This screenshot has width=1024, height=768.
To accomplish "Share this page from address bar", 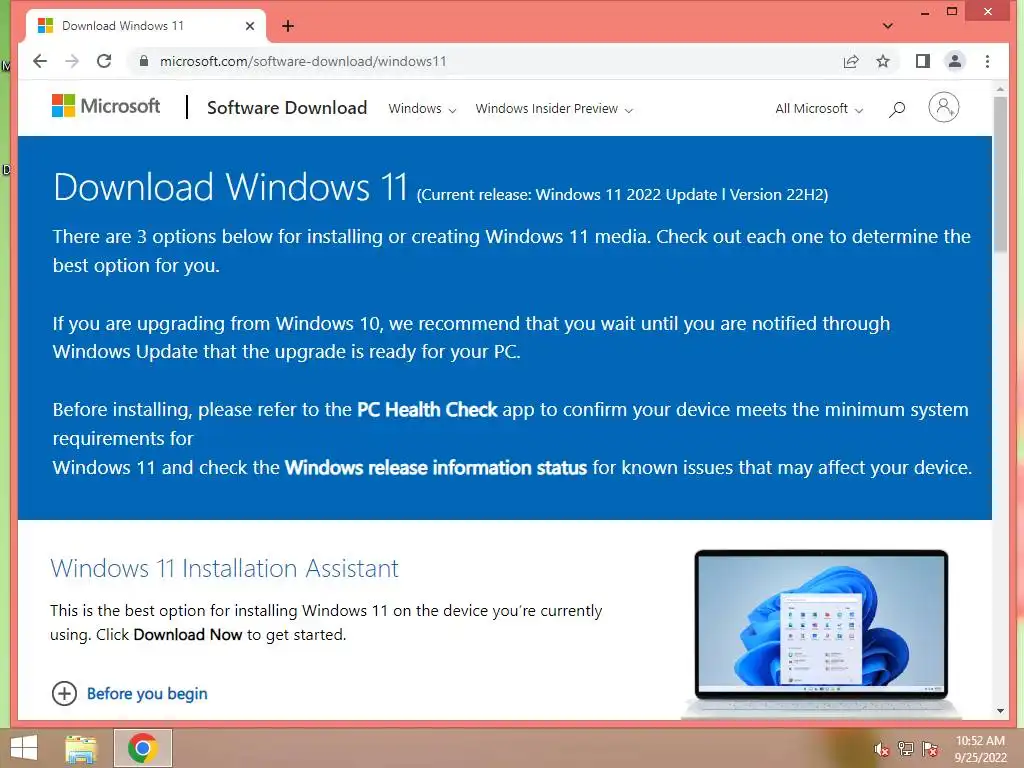I will click(851, 61).
